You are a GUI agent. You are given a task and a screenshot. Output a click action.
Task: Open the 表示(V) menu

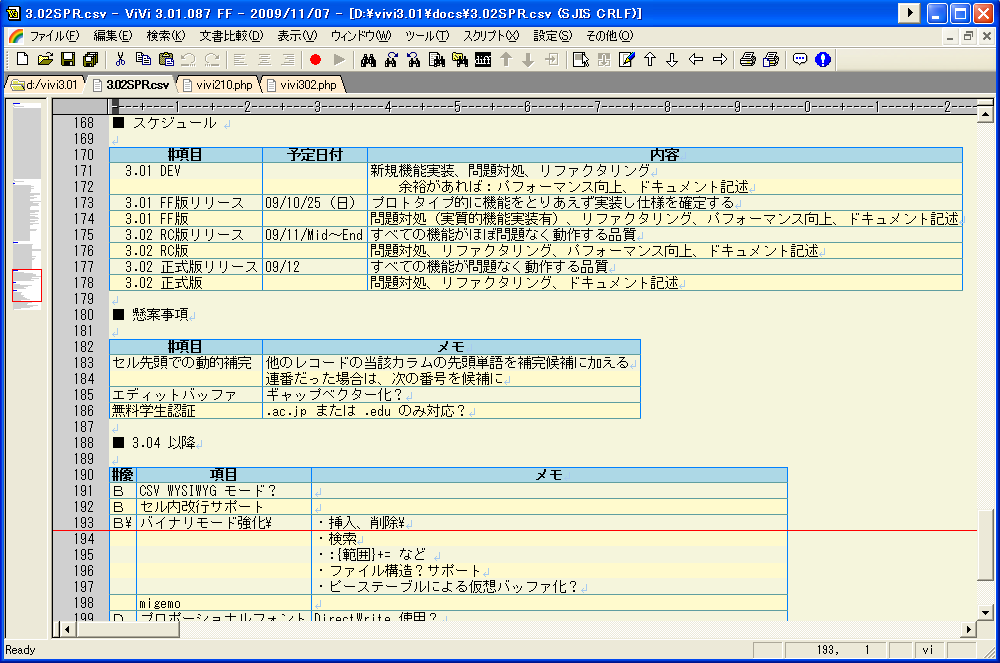point(297,36)
